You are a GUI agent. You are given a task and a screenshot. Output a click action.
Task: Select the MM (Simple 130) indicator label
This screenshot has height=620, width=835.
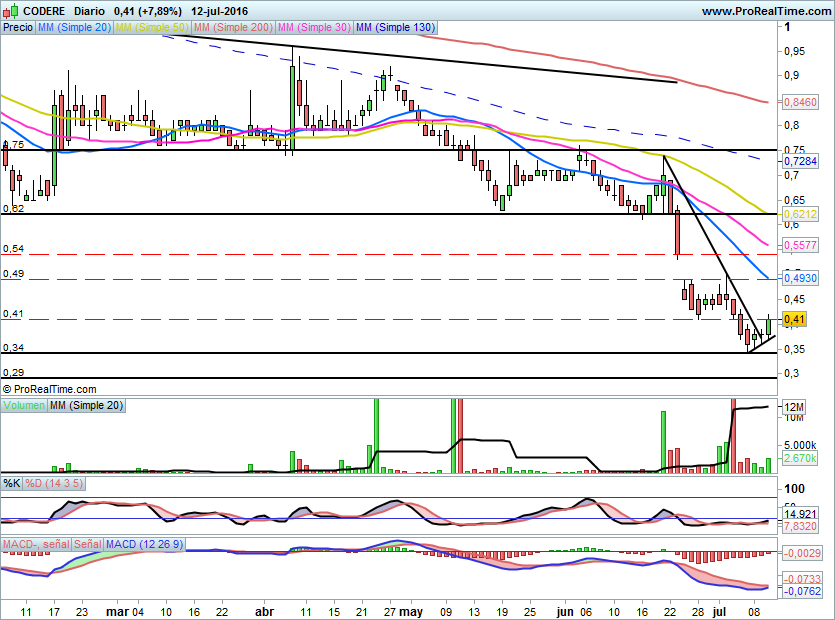(x=395, y=28)
